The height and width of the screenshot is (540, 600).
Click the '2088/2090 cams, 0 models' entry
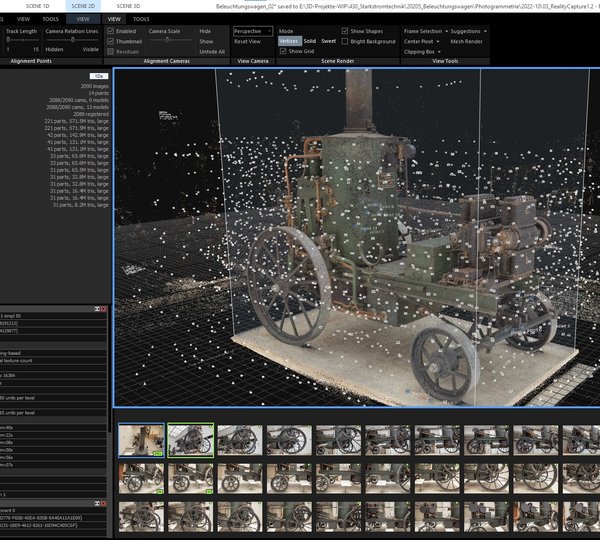[78, 100]
